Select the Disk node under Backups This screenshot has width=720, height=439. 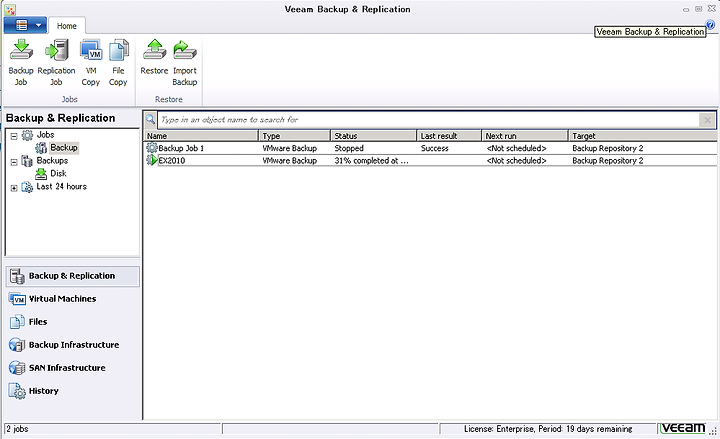click(58, 173)
